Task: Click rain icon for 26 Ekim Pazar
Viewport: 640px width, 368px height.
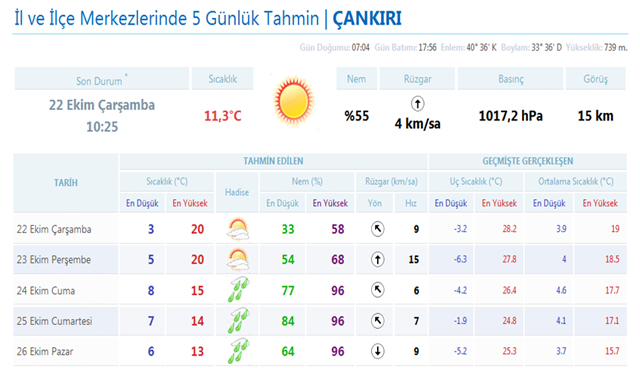Action: click(238, 351)
